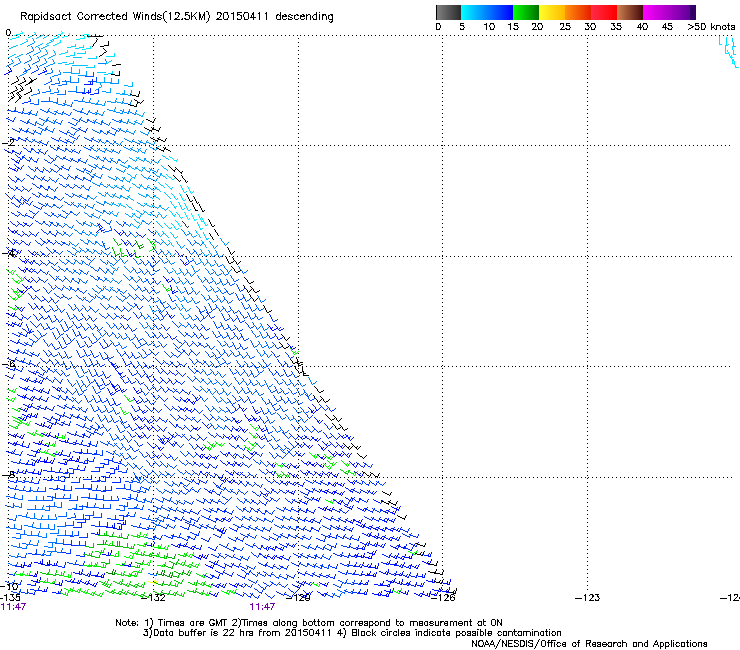Screen dimensions: 740x650
Task: Click the gray 0-5 knots color swatch
Action: click(x=448, y=12)
